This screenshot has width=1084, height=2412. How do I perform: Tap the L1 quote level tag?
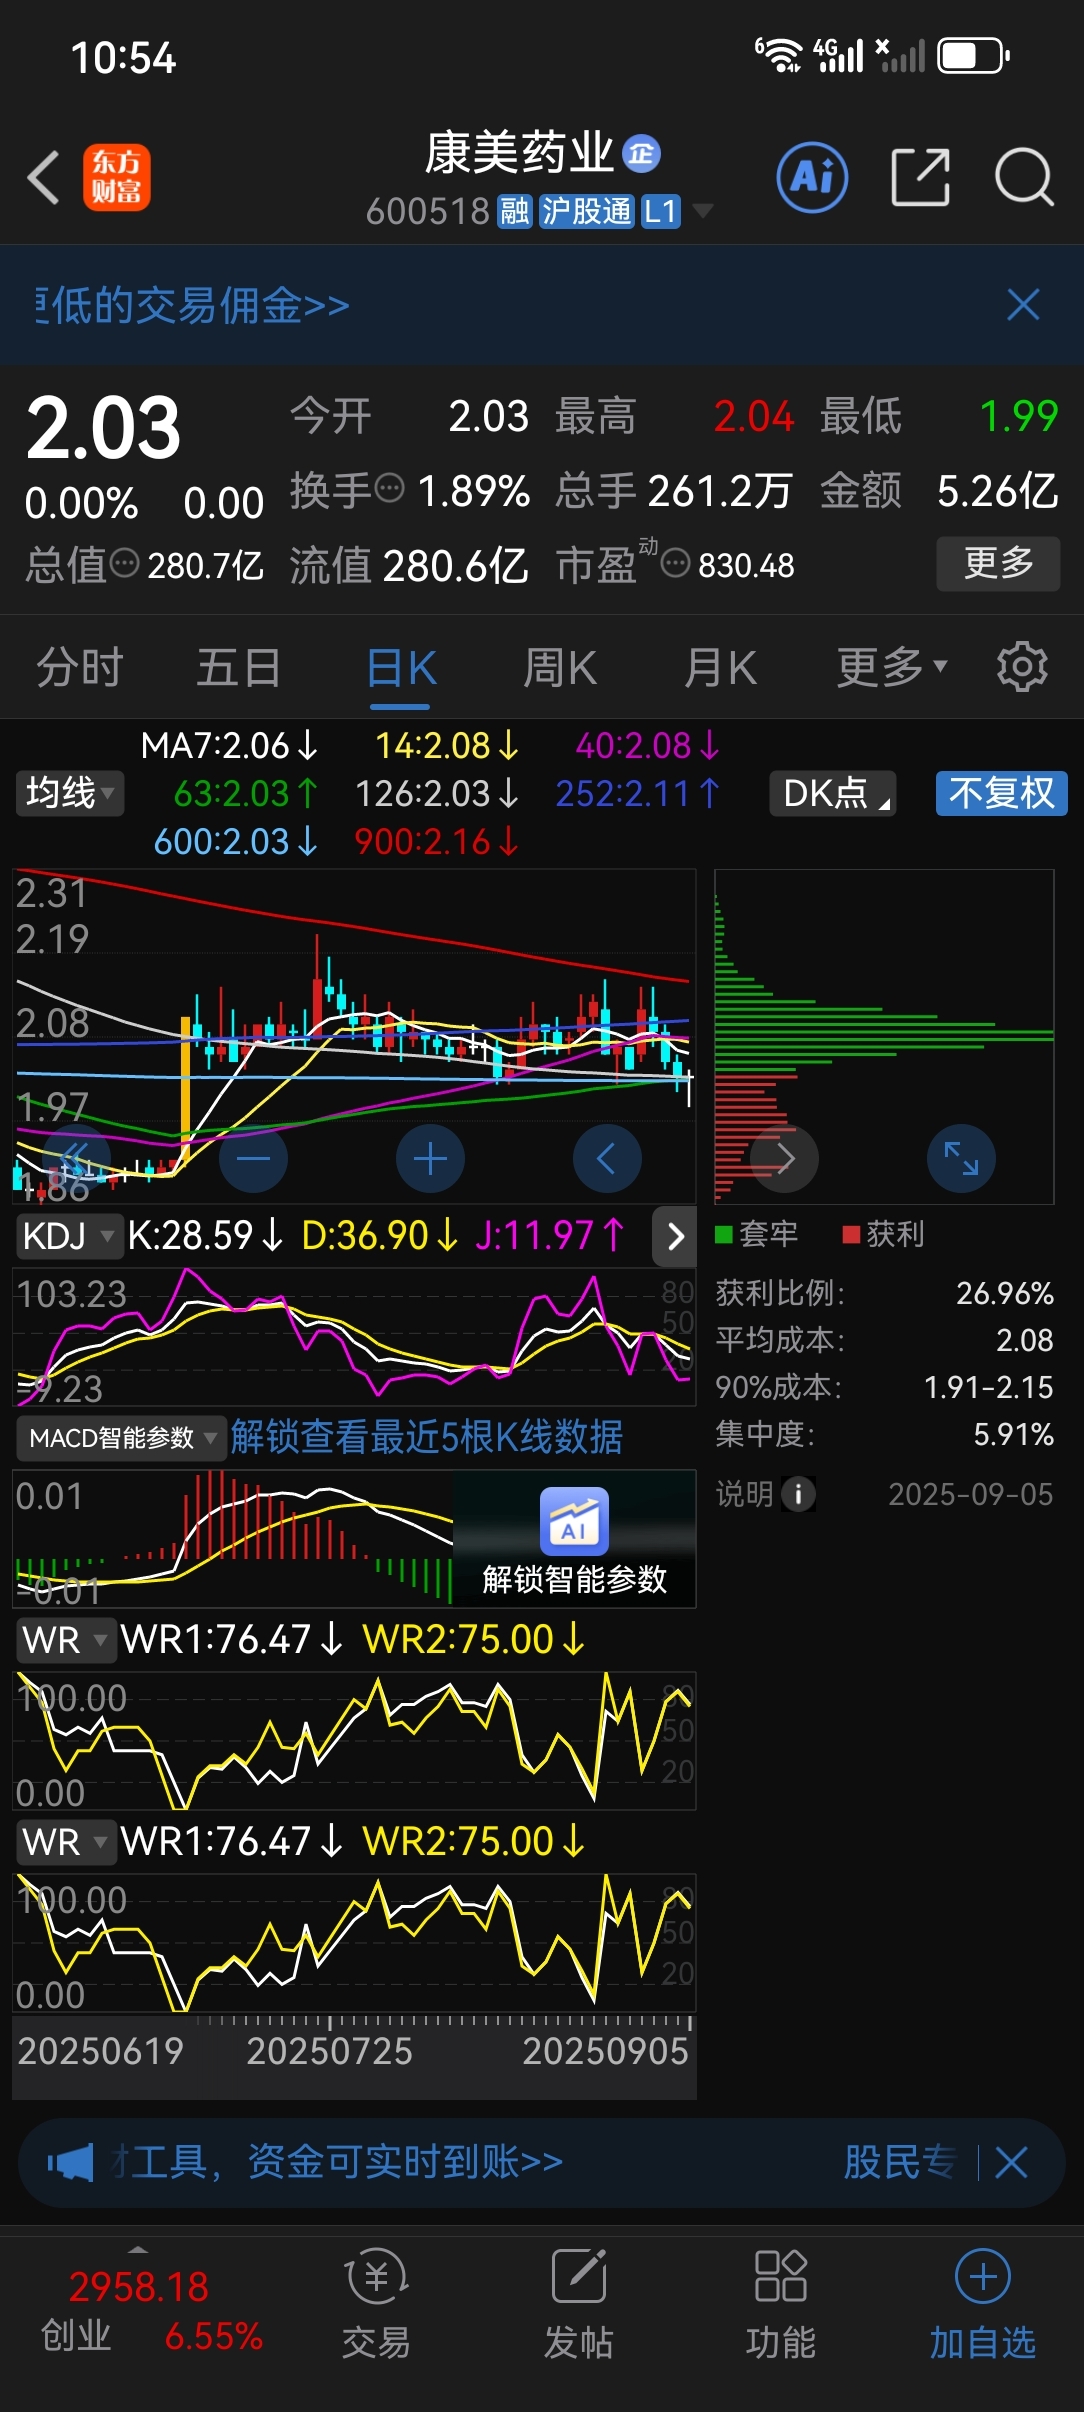click(x=660, y=211)
